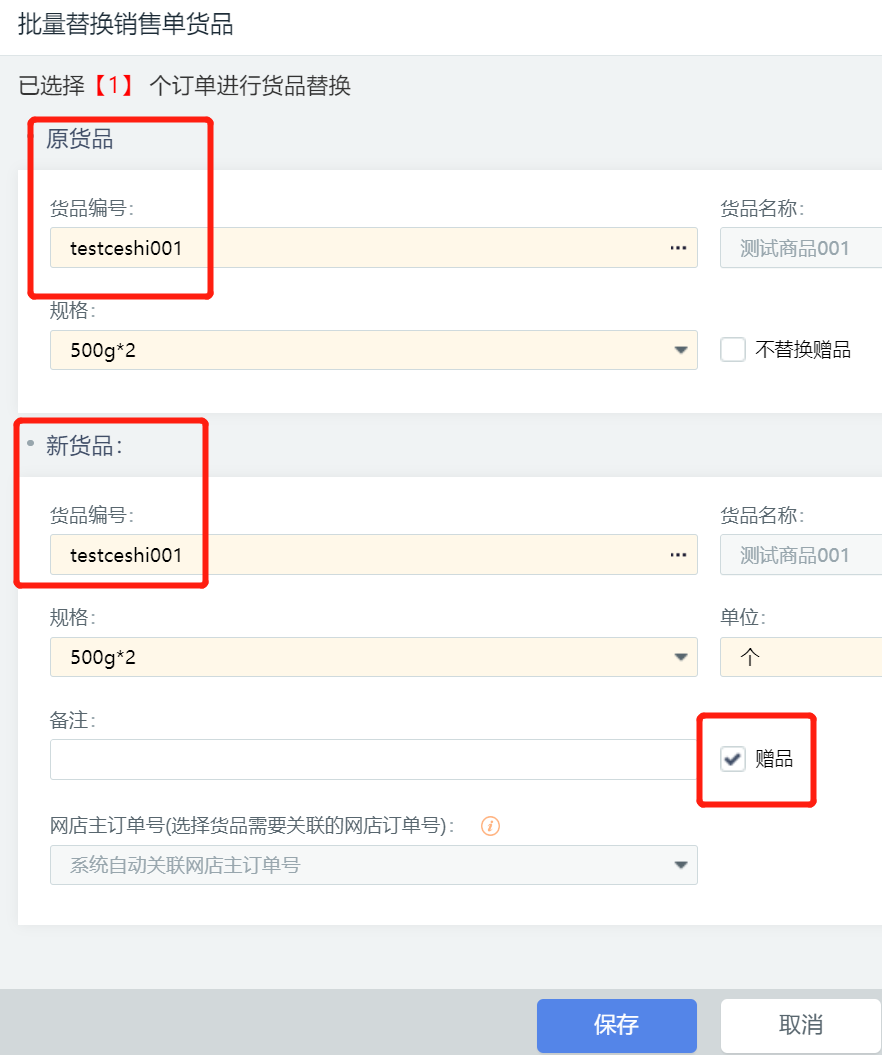Viewport: 882px width, 1055px height.
Task: Click the 取消 button
Action: tap(801, 1025)
